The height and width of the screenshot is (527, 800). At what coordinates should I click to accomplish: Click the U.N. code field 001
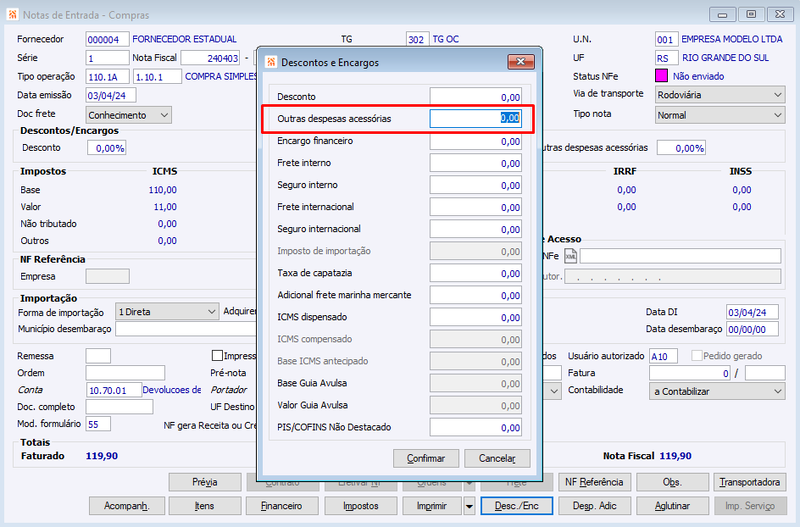666,39
